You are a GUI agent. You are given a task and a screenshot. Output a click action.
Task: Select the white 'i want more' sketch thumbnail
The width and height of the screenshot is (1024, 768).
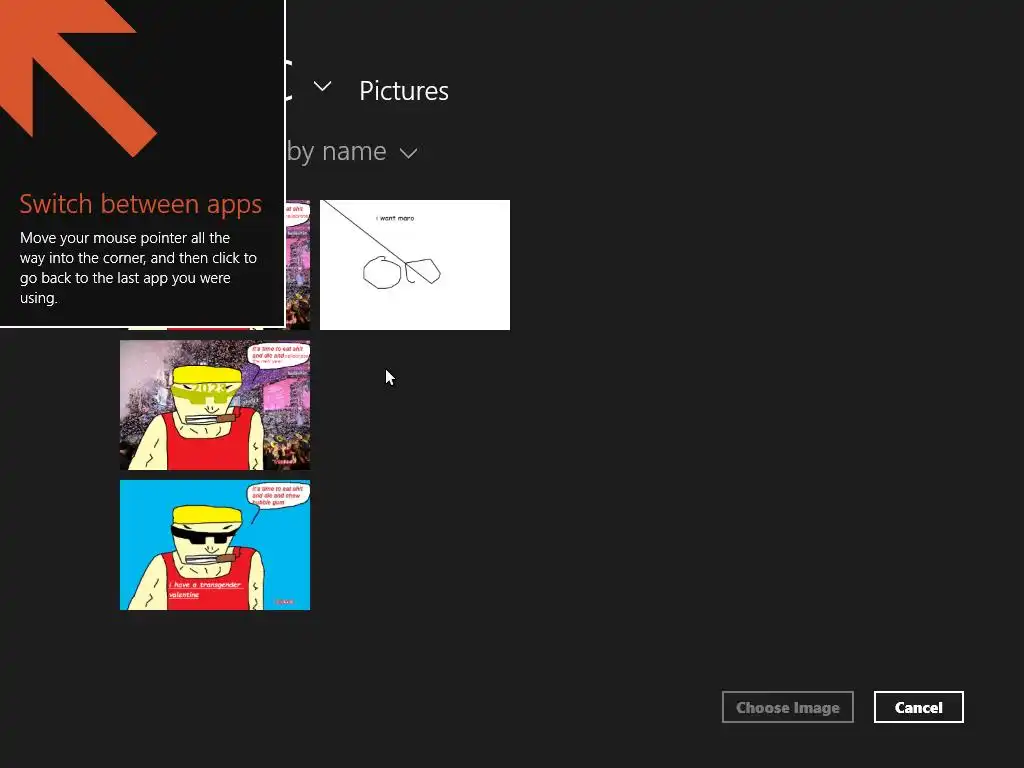415,264
